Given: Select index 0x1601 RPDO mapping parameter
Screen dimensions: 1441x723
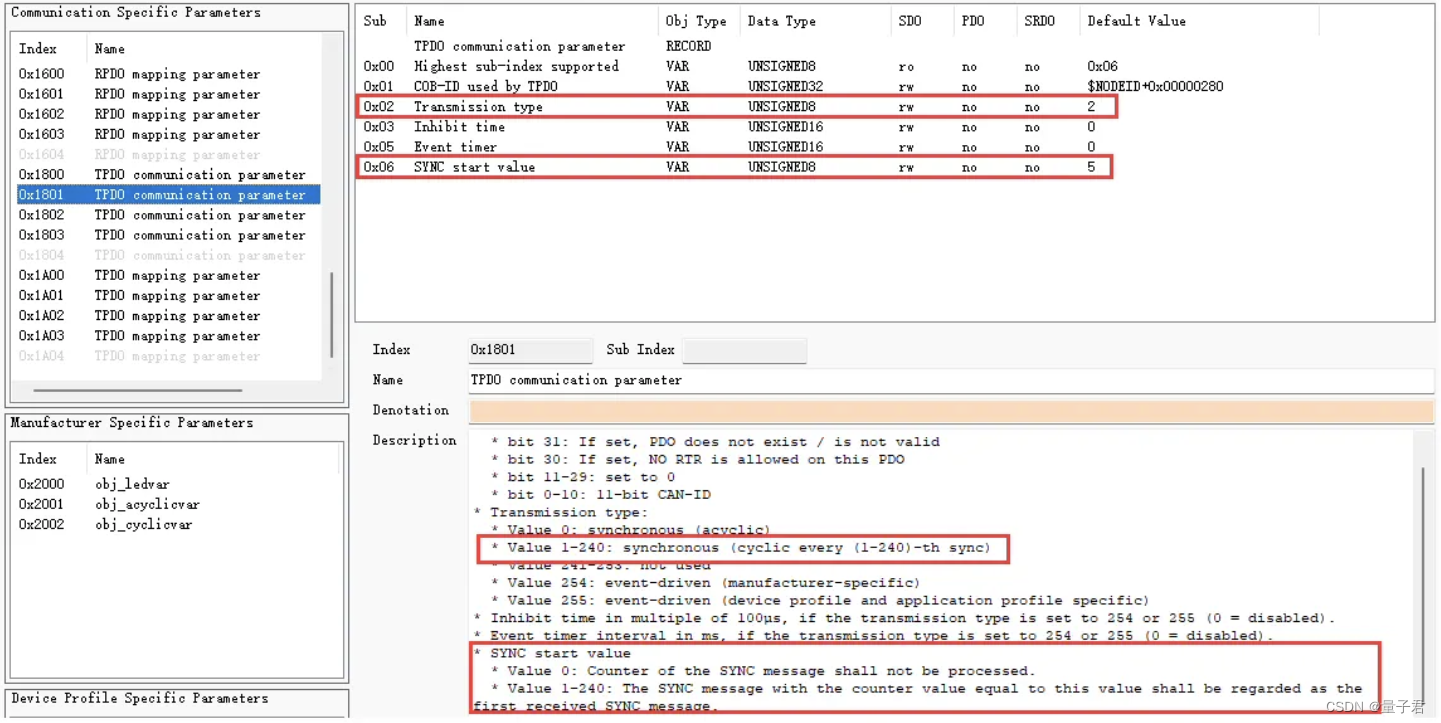Looking at the screenshot, I should point(168,94).
